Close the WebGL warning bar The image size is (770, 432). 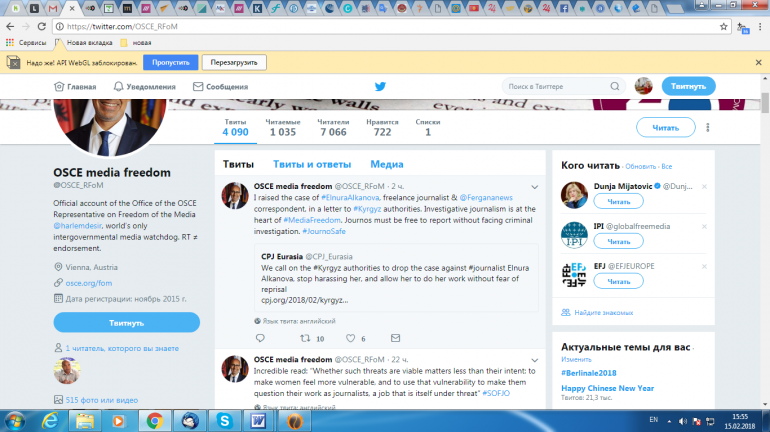pyautogui.click(x=758, y=62)
